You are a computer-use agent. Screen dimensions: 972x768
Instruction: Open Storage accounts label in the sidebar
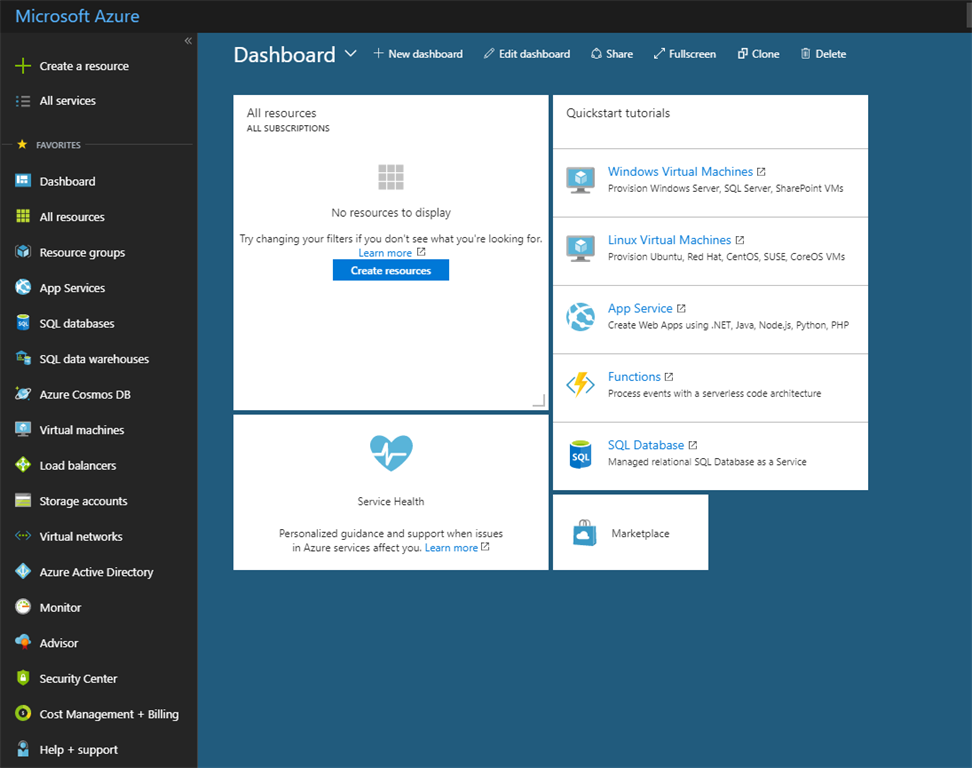click(x=84, y=501)
